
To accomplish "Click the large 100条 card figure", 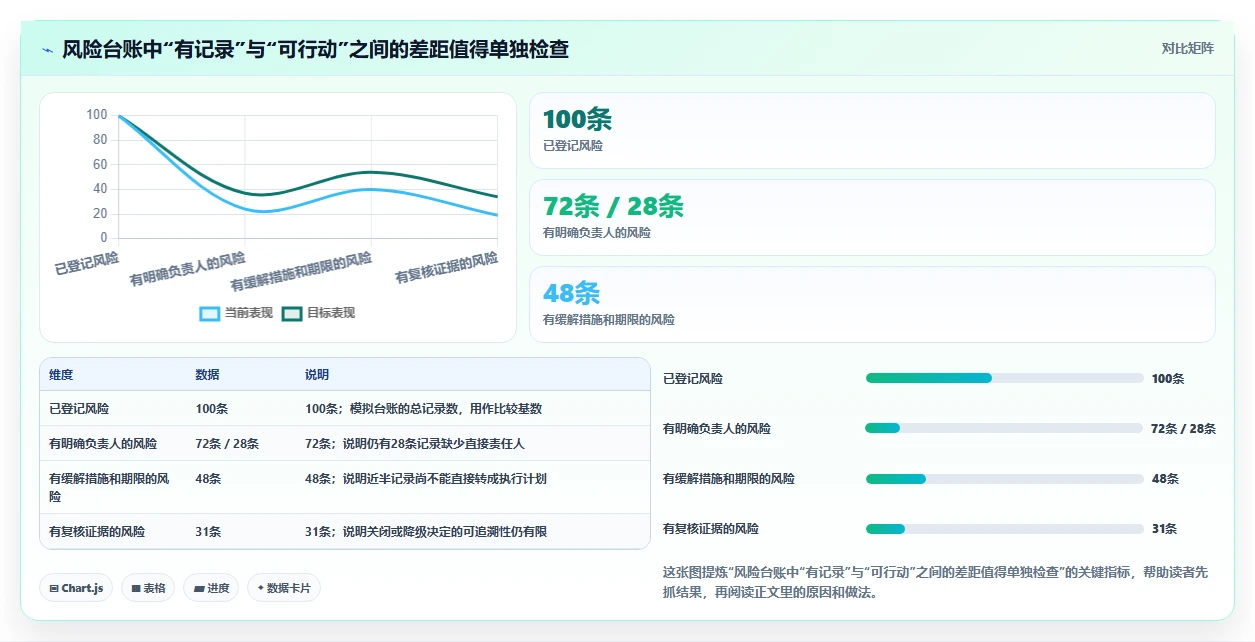I will (577, 120).
